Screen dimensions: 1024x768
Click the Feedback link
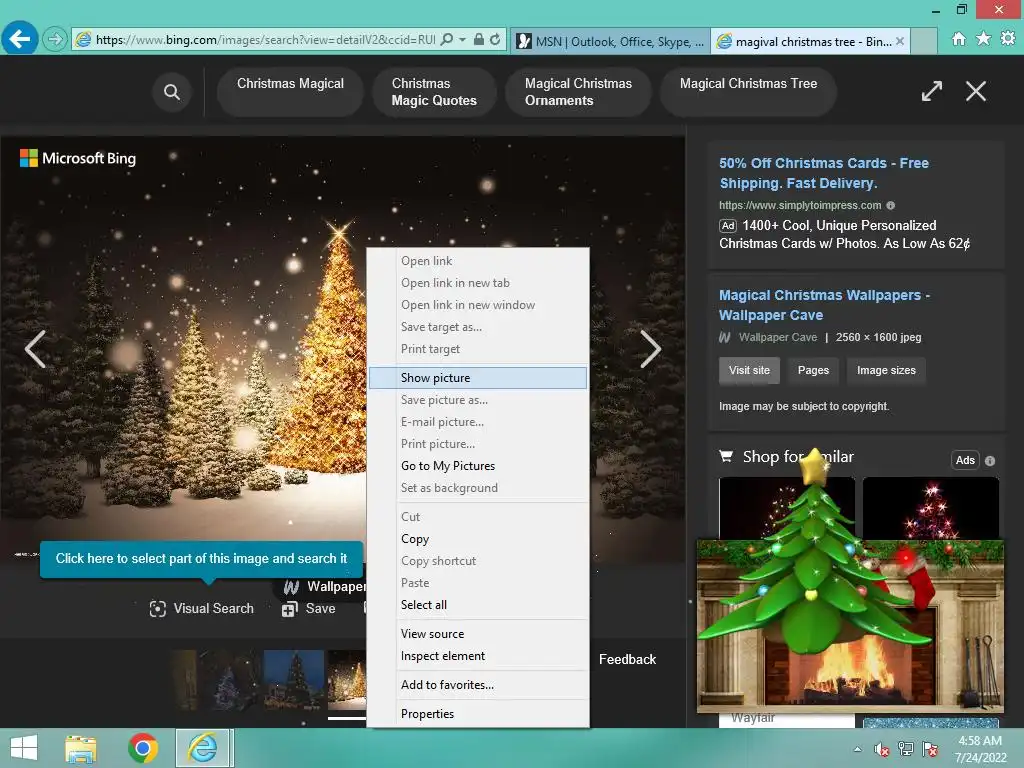(x=628, y=660)
